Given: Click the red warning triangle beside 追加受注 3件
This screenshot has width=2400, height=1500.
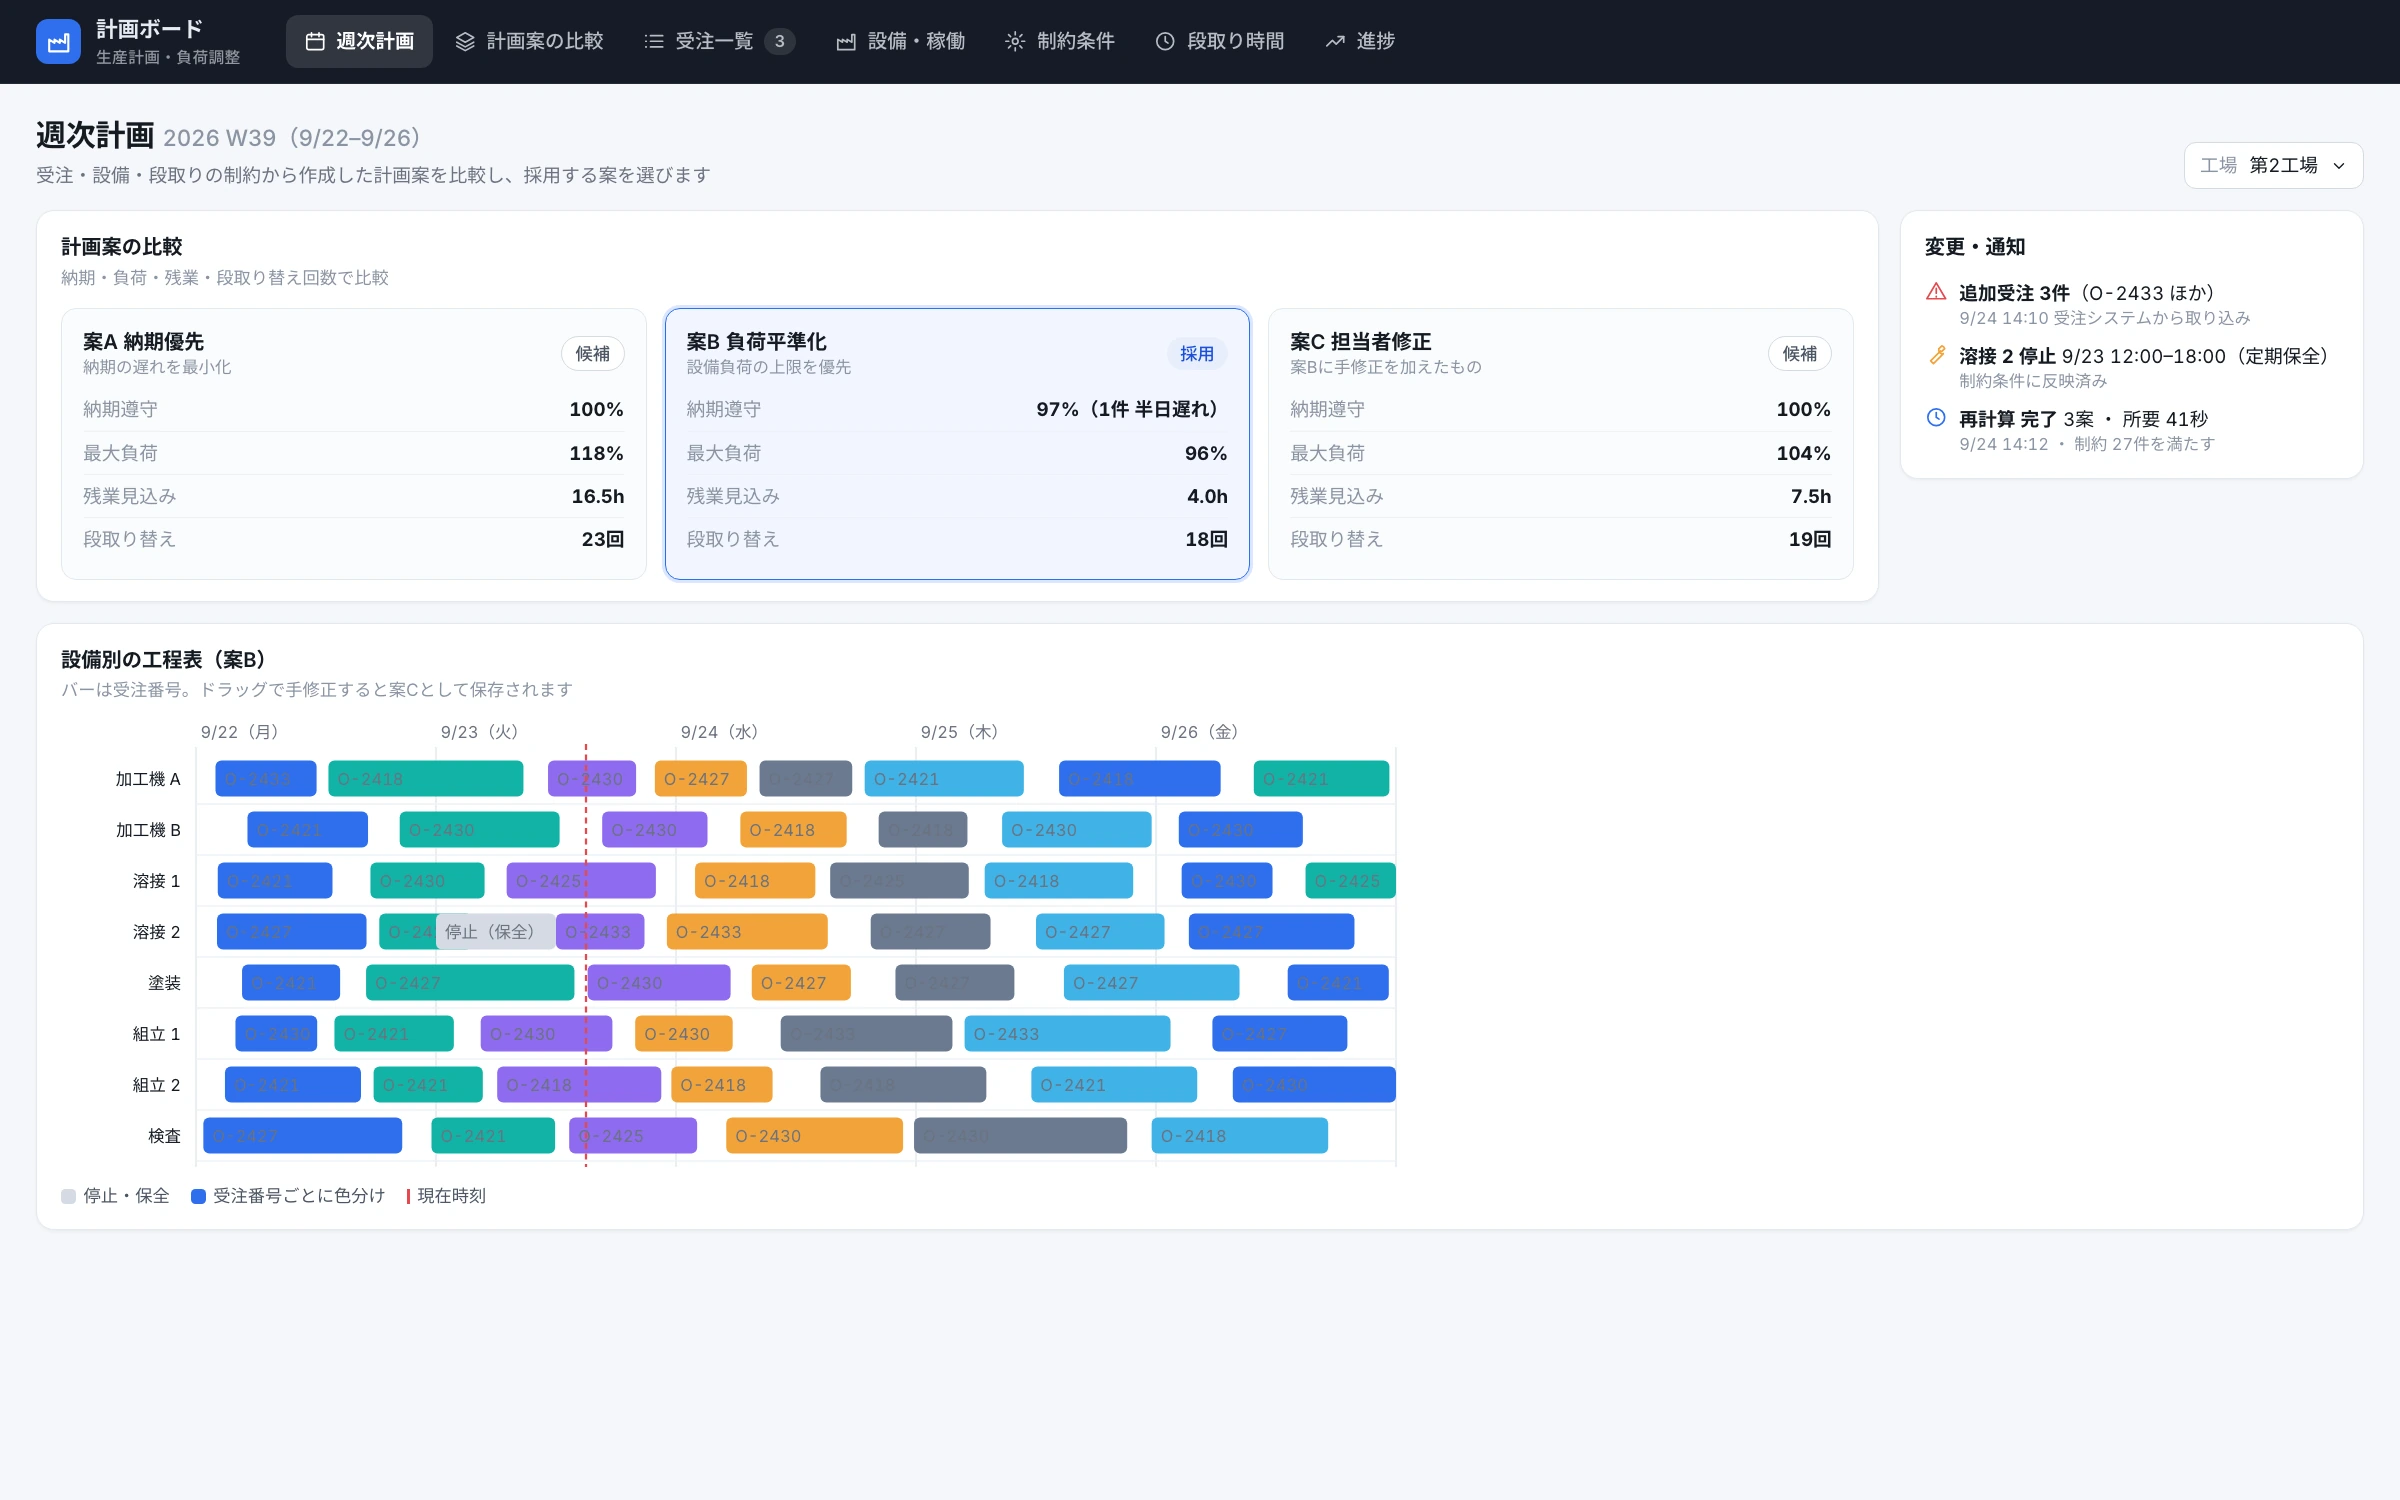Looking at the screenshot, I should [x=1936, y=292].
